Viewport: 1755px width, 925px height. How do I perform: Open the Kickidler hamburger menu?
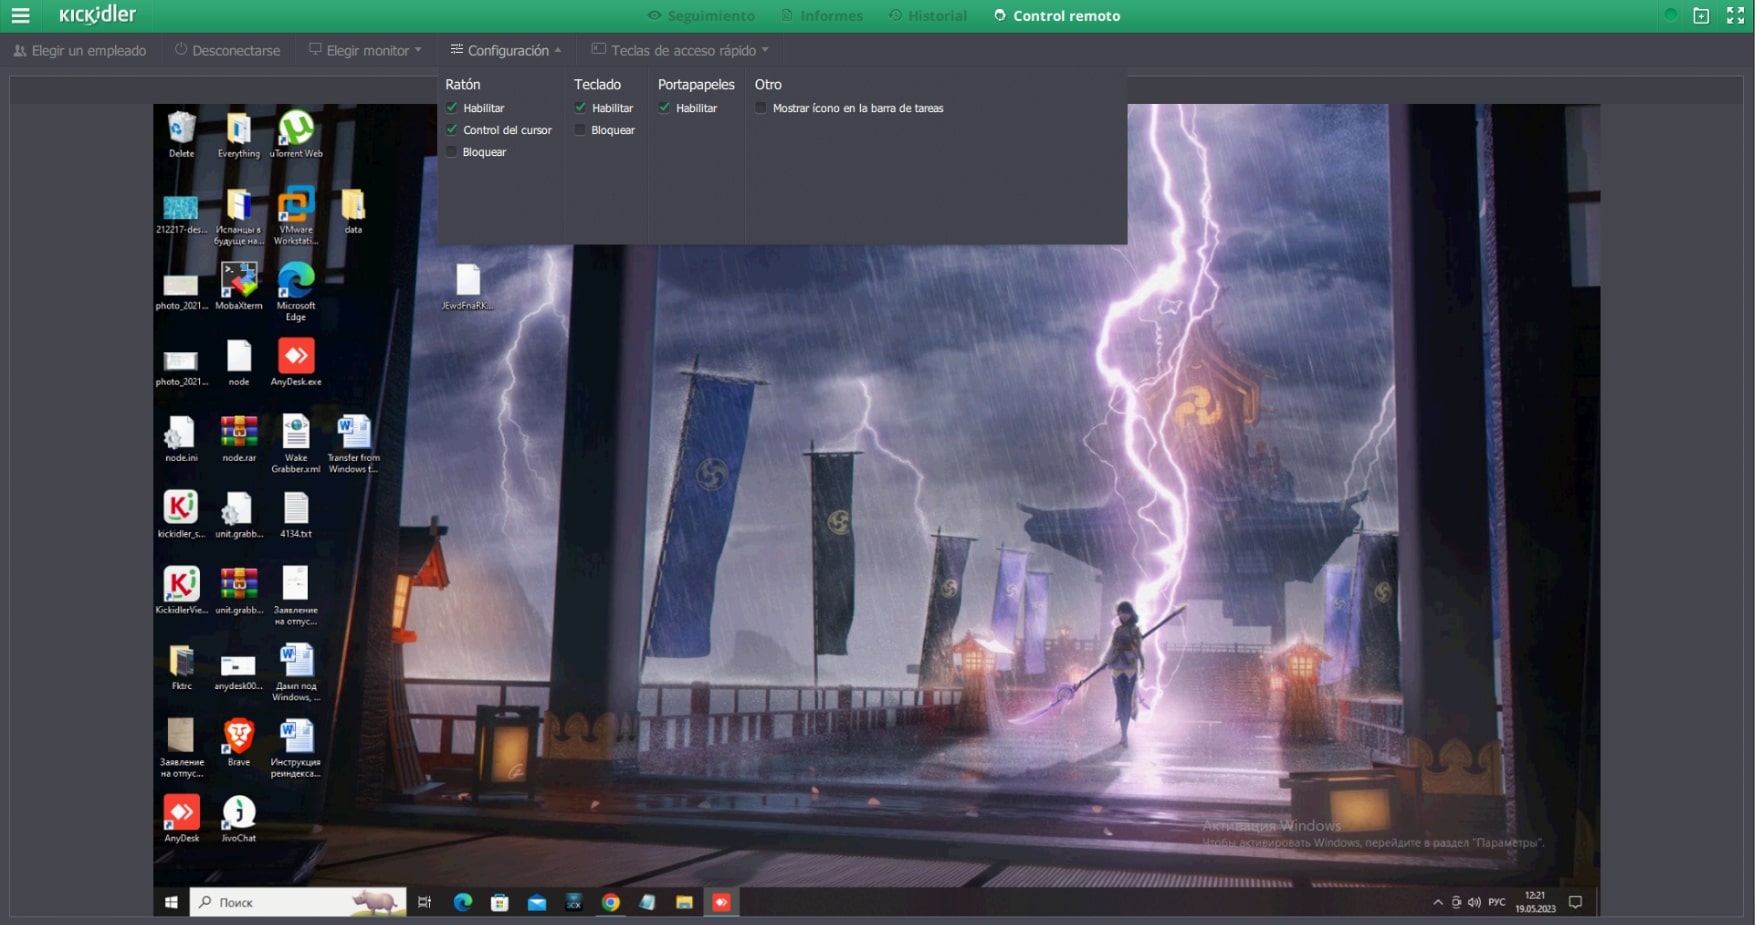[x=20, y=15]
